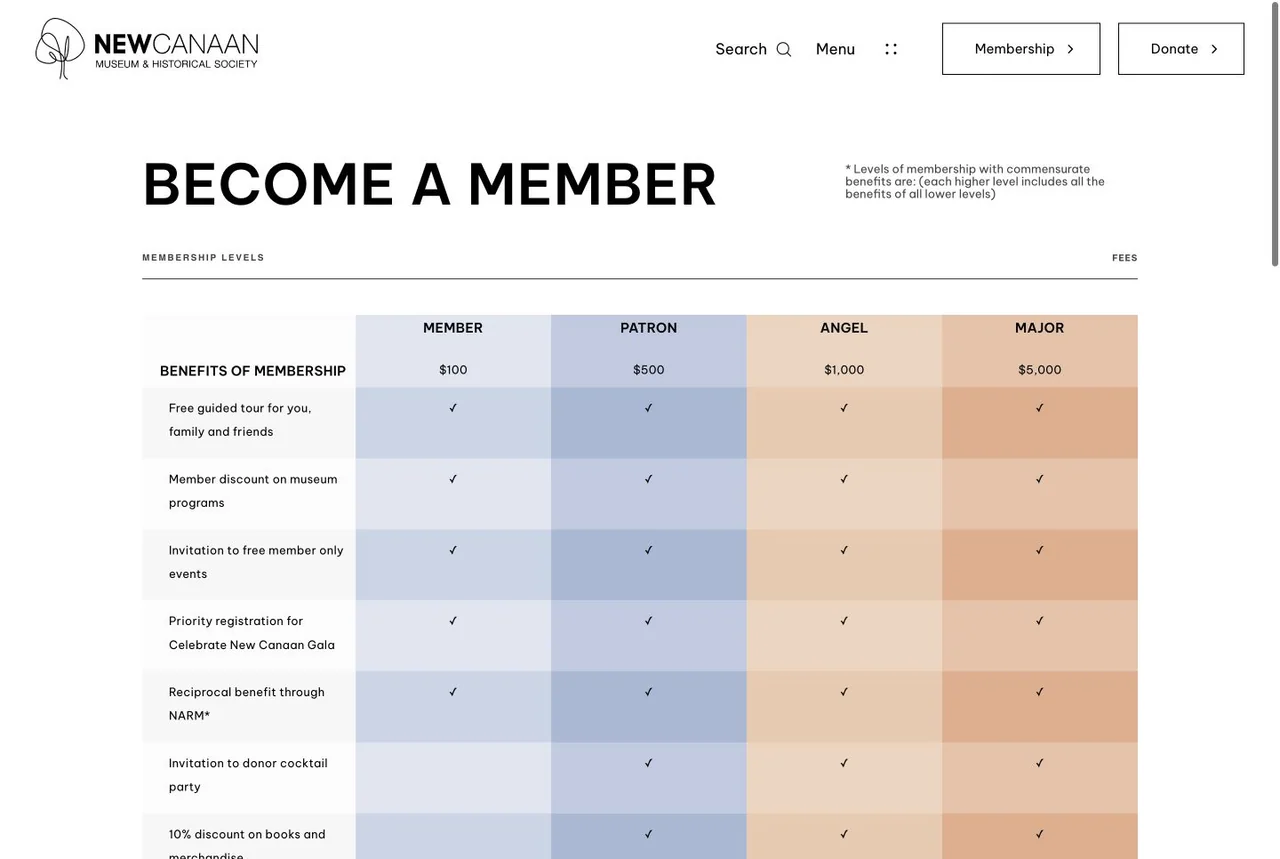Click Patron checkmark for member only events
Screen dimensions: 1280x859
pyautogui.click(x=649, y=550)
